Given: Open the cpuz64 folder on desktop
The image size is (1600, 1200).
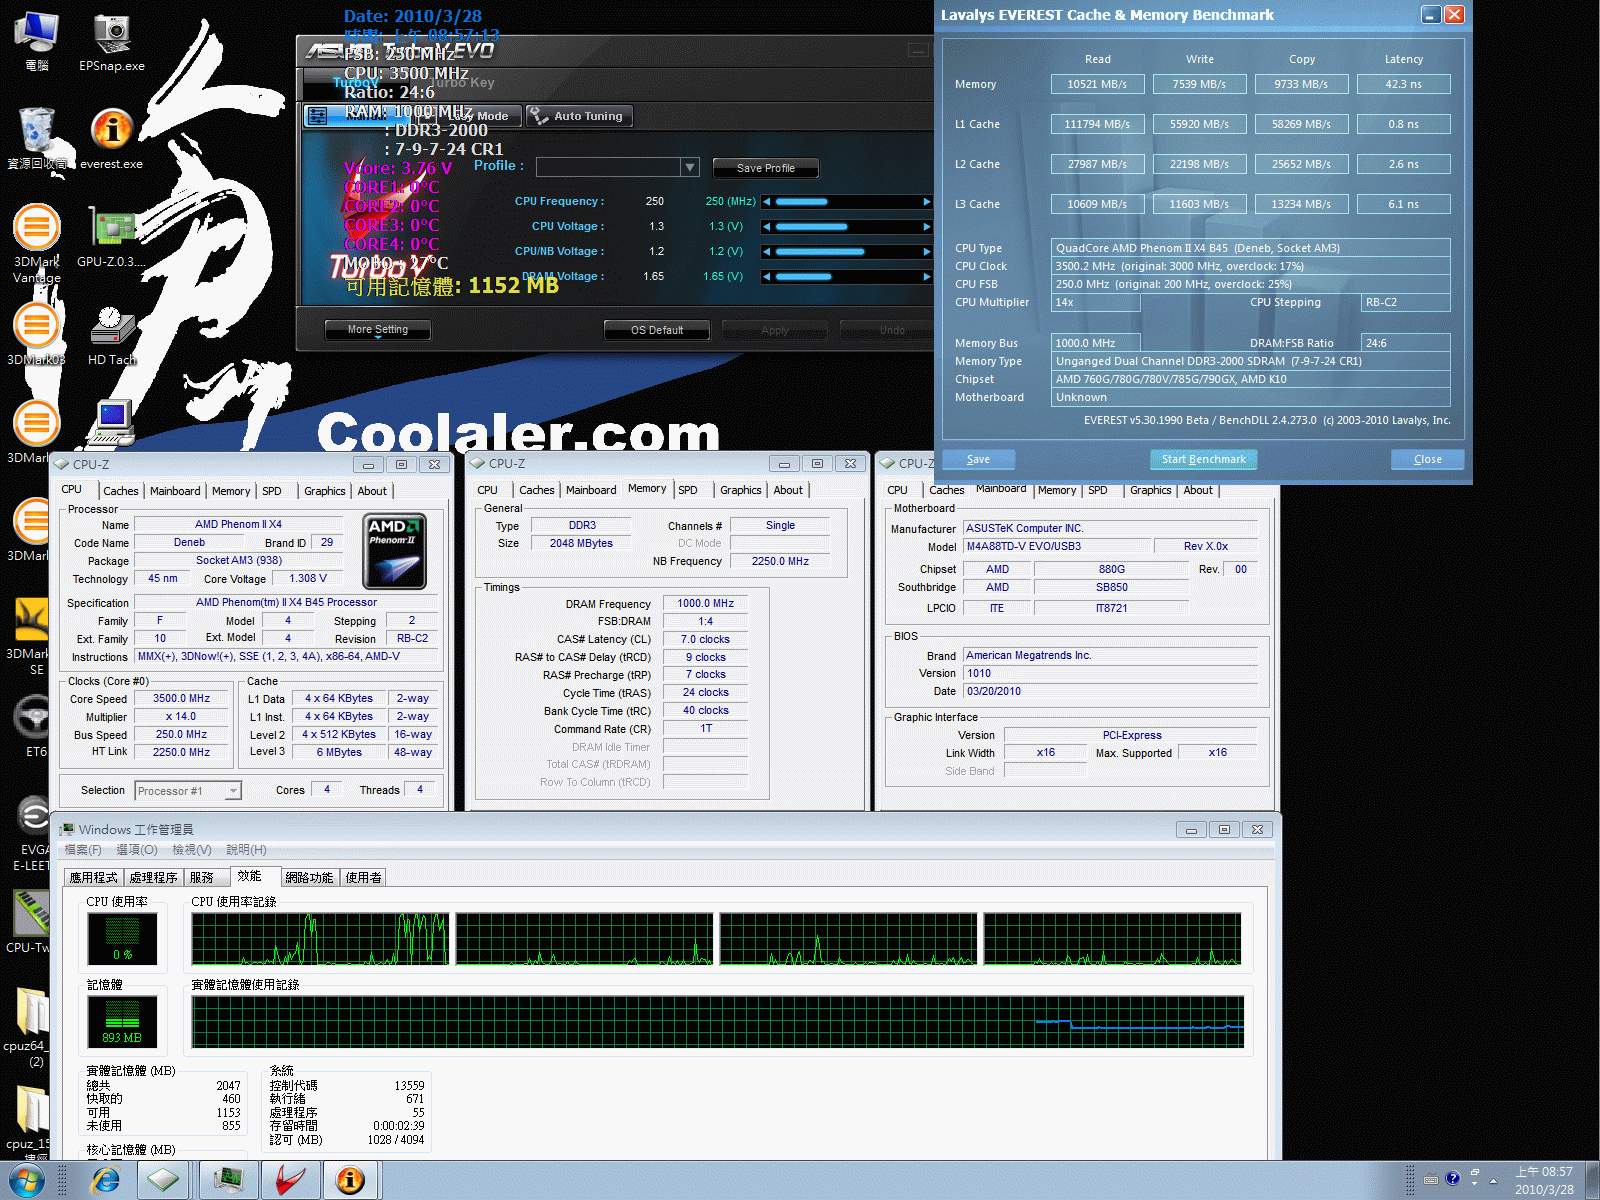Looking at the screenshot, I should pyautogui.click(x=28, y=1027).
